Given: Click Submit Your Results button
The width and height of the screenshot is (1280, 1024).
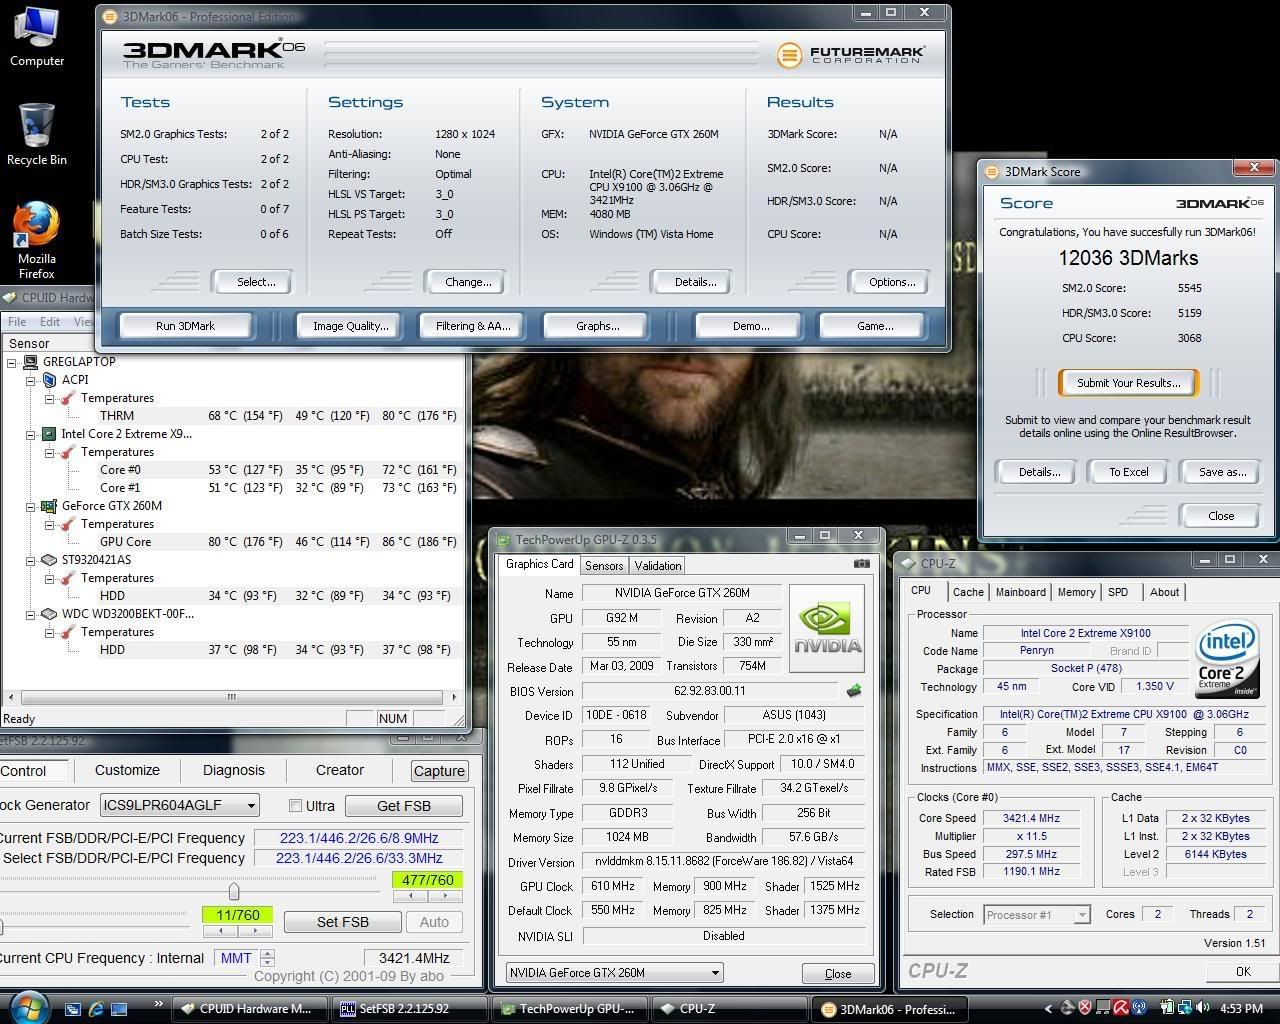Looking at the screenshot, I should pos(1129,383).
